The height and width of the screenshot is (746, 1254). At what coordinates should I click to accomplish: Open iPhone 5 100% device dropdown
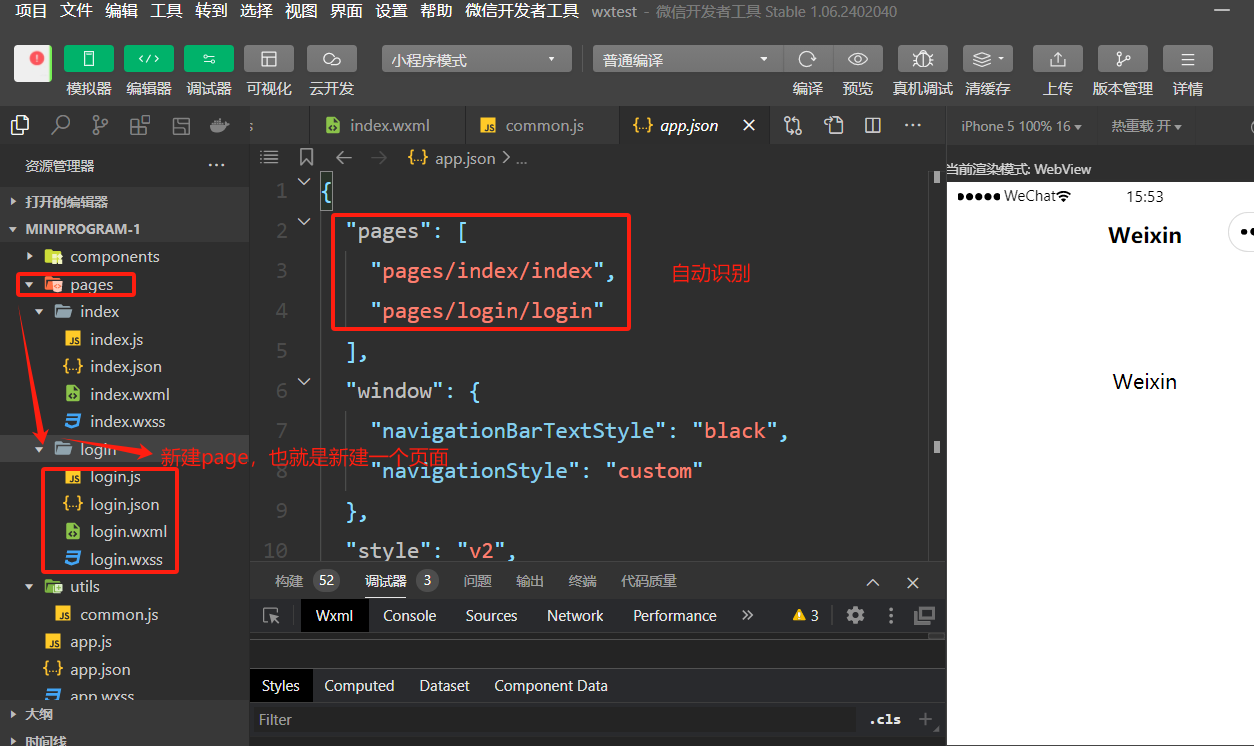click(1022, 126)
